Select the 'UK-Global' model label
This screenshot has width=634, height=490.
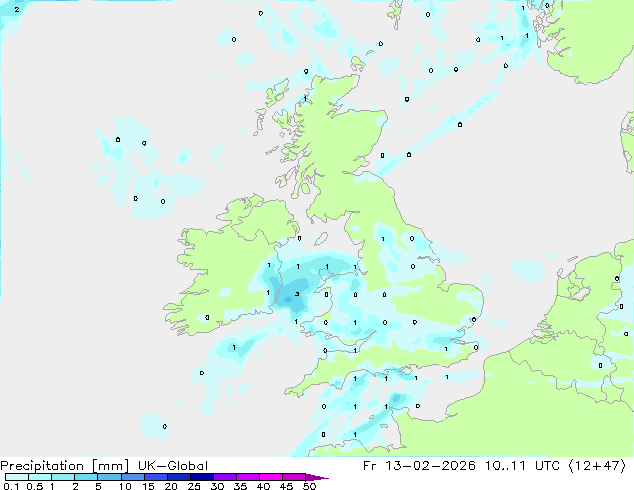(x=173, y=466)
